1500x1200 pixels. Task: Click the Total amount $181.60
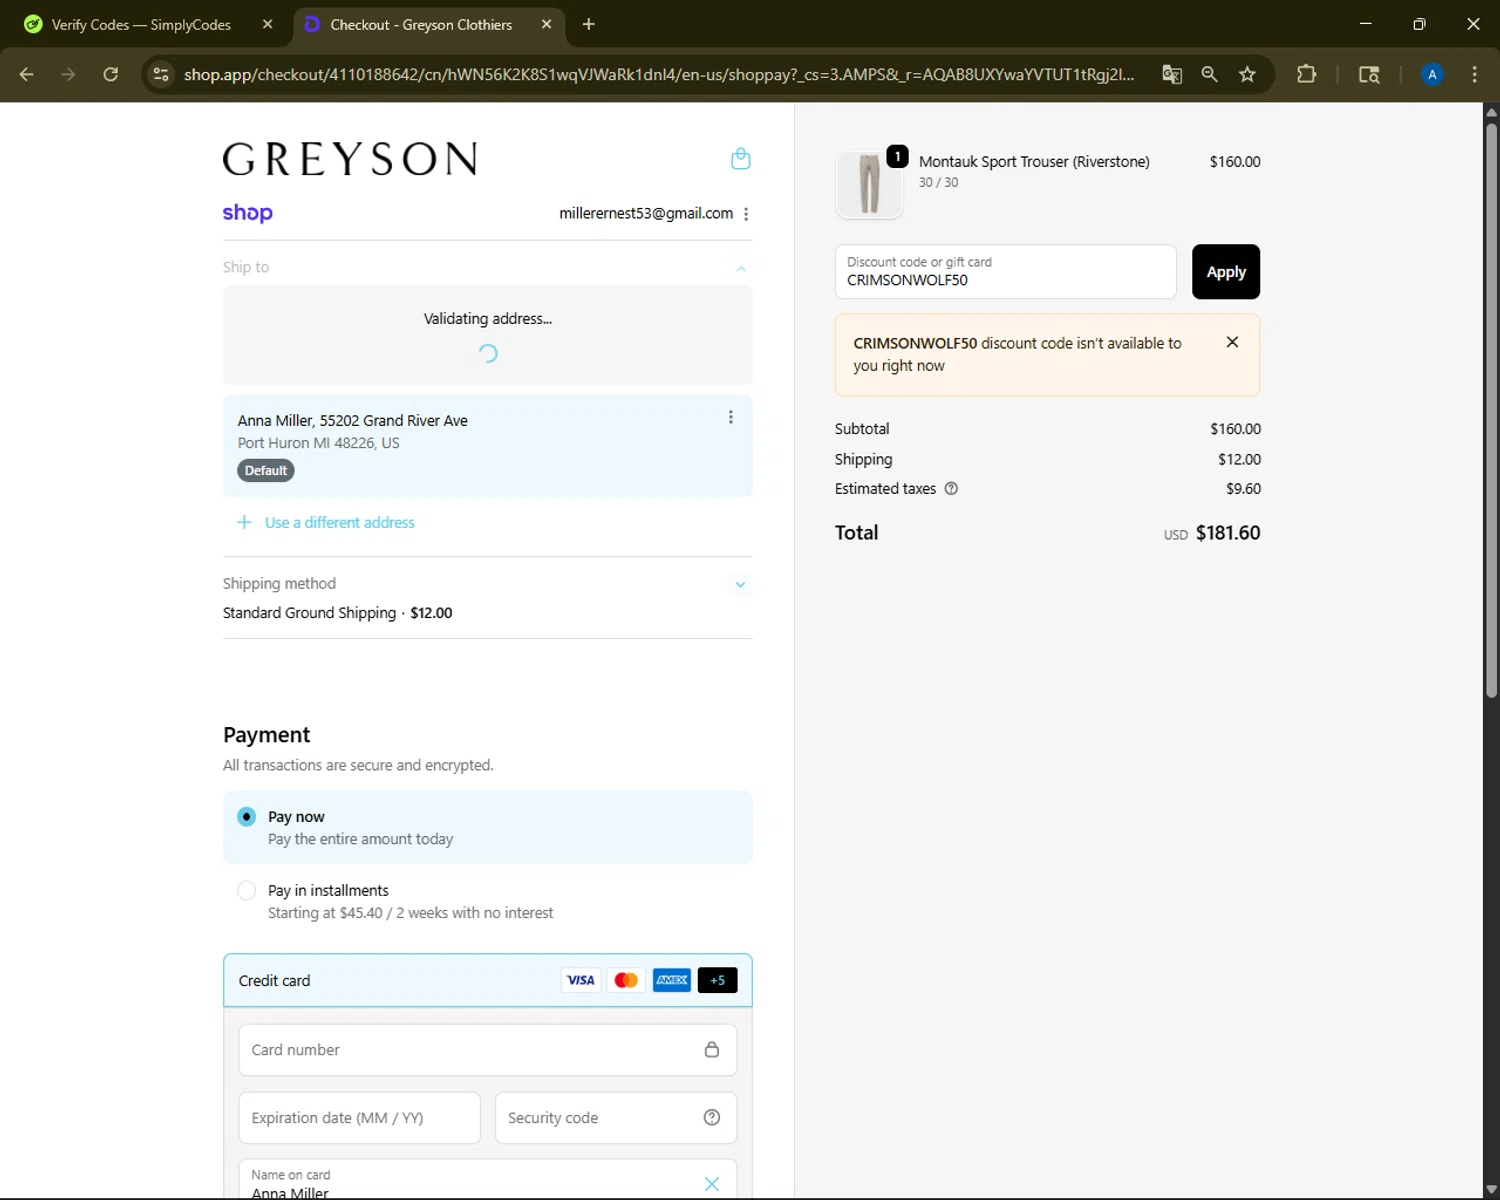point(1228,533)
